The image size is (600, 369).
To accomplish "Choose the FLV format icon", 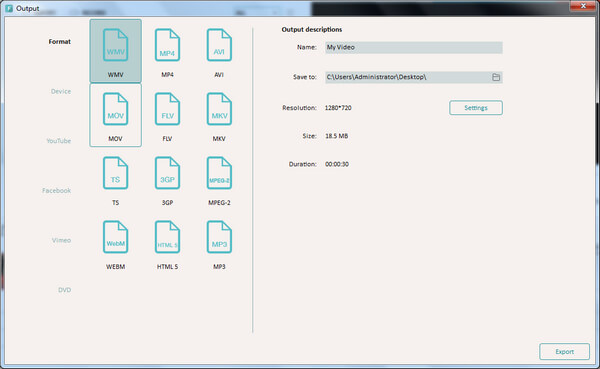I will pos(167,109).
